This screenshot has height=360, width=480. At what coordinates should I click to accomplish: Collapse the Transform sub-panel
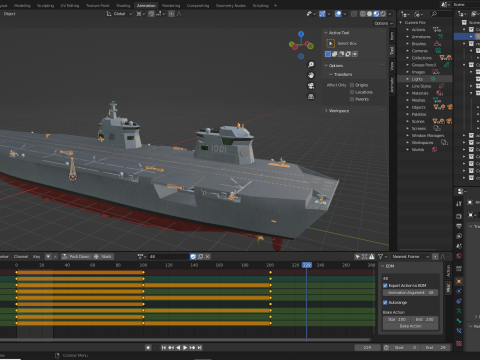click(331, 74)
